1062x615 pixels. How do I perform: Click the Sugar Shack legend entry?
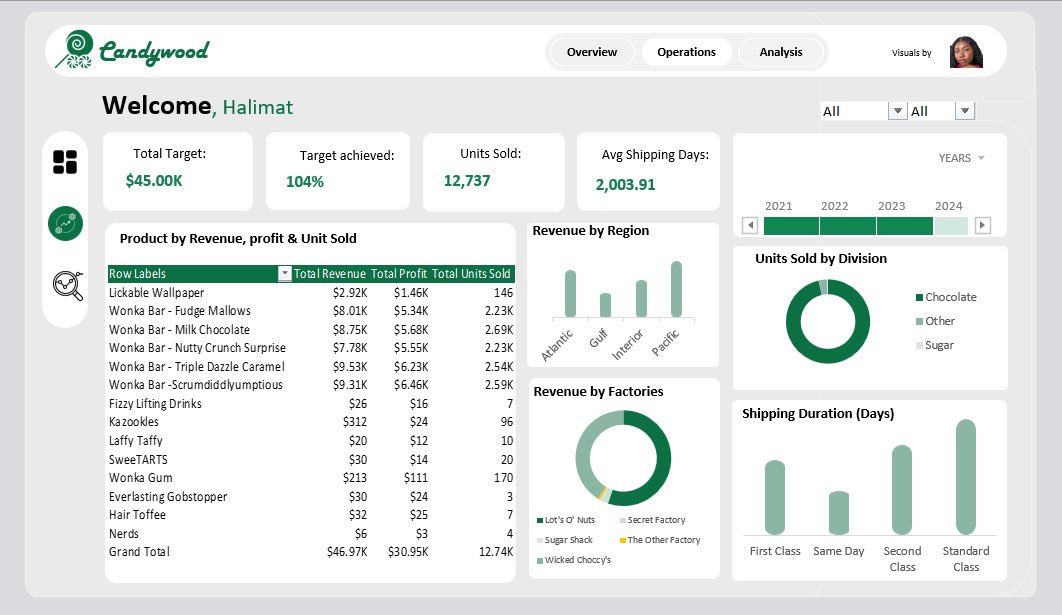click(x=565, y=540)
